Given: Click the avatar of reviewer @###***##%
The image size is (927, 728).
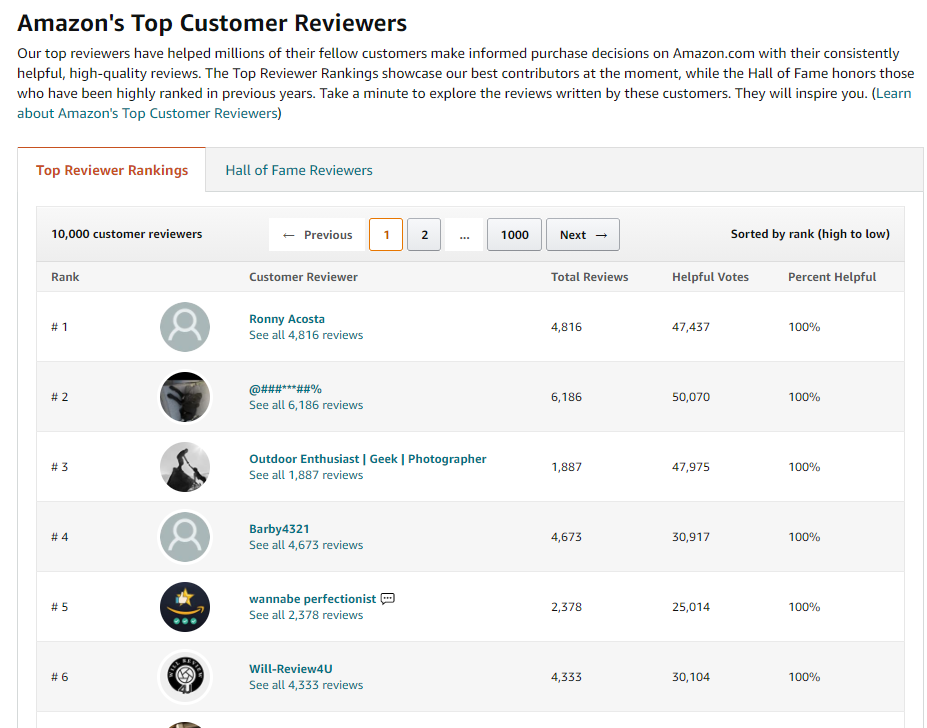Looking at the screenshot, I should coord(185,397).
